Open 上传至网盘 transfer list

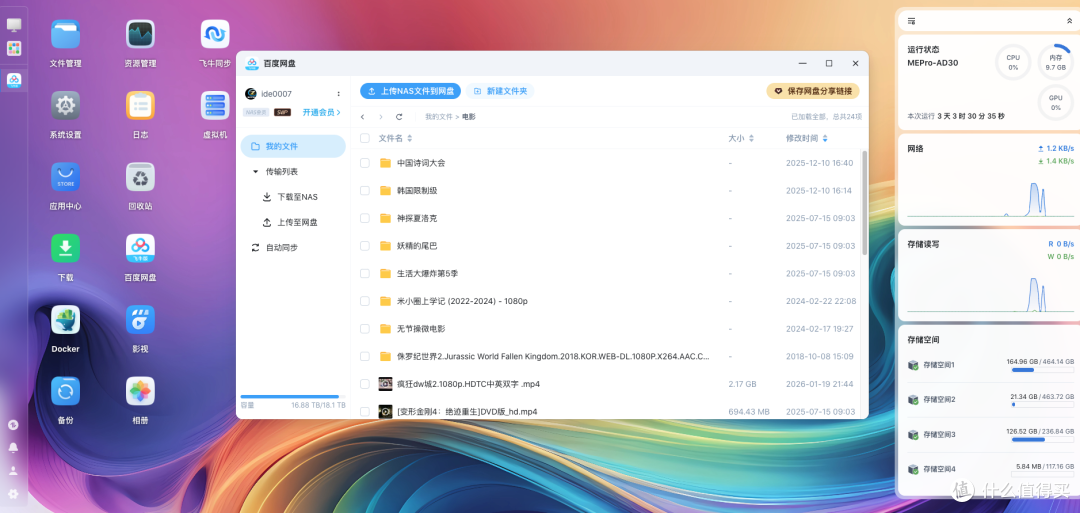(293, 222)
